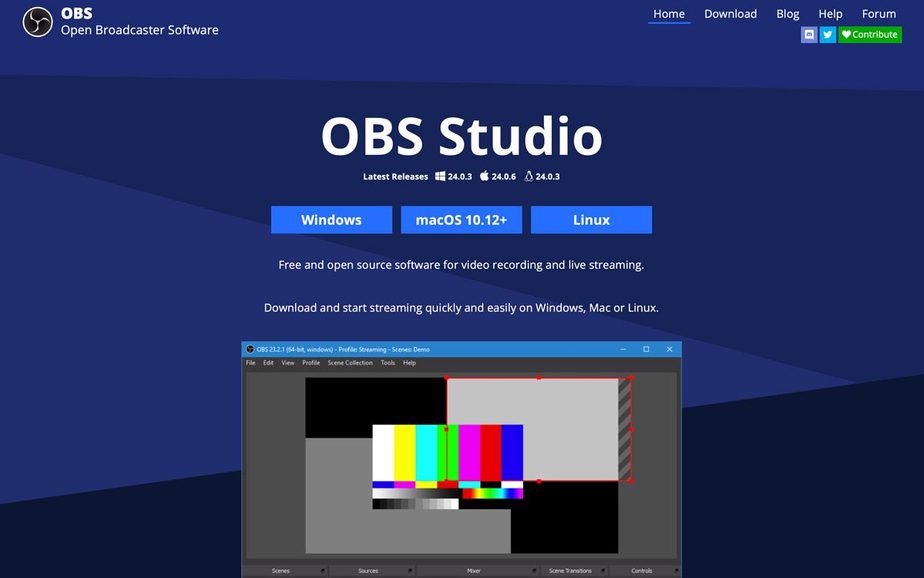The image size is (924, 578).
Task: Click the OBS app preview screenshot
Action: tap(461, 459)
